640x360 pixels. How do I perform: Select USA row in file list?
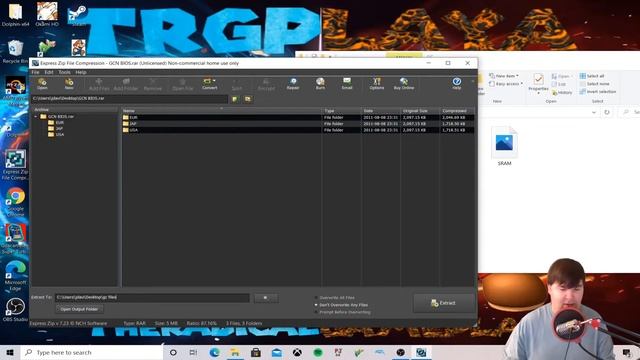tap(298, 130)
